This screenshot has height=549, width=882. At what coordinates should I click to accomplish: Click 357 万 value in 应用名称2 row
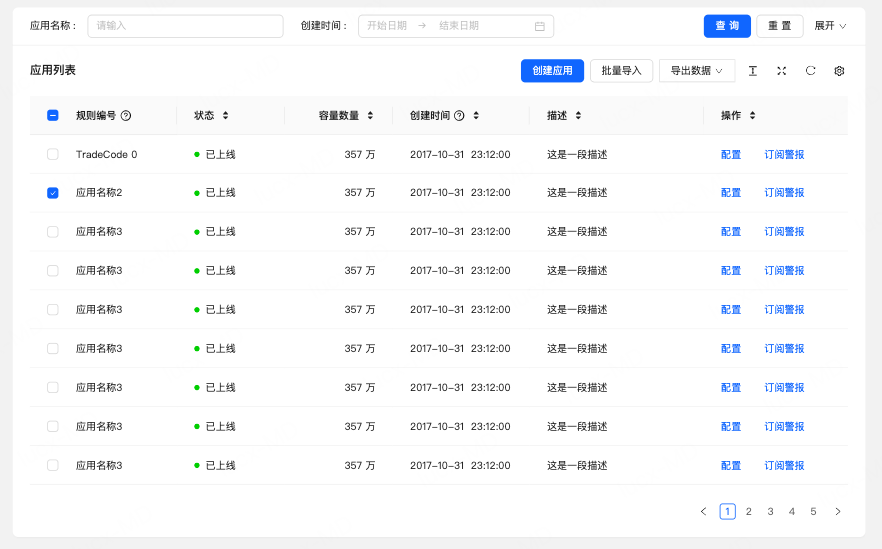tap(360, 193)
